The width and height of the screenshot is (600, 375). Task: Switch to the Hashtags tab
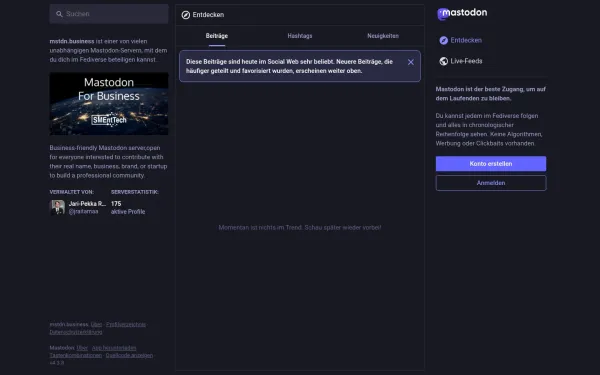300,36
